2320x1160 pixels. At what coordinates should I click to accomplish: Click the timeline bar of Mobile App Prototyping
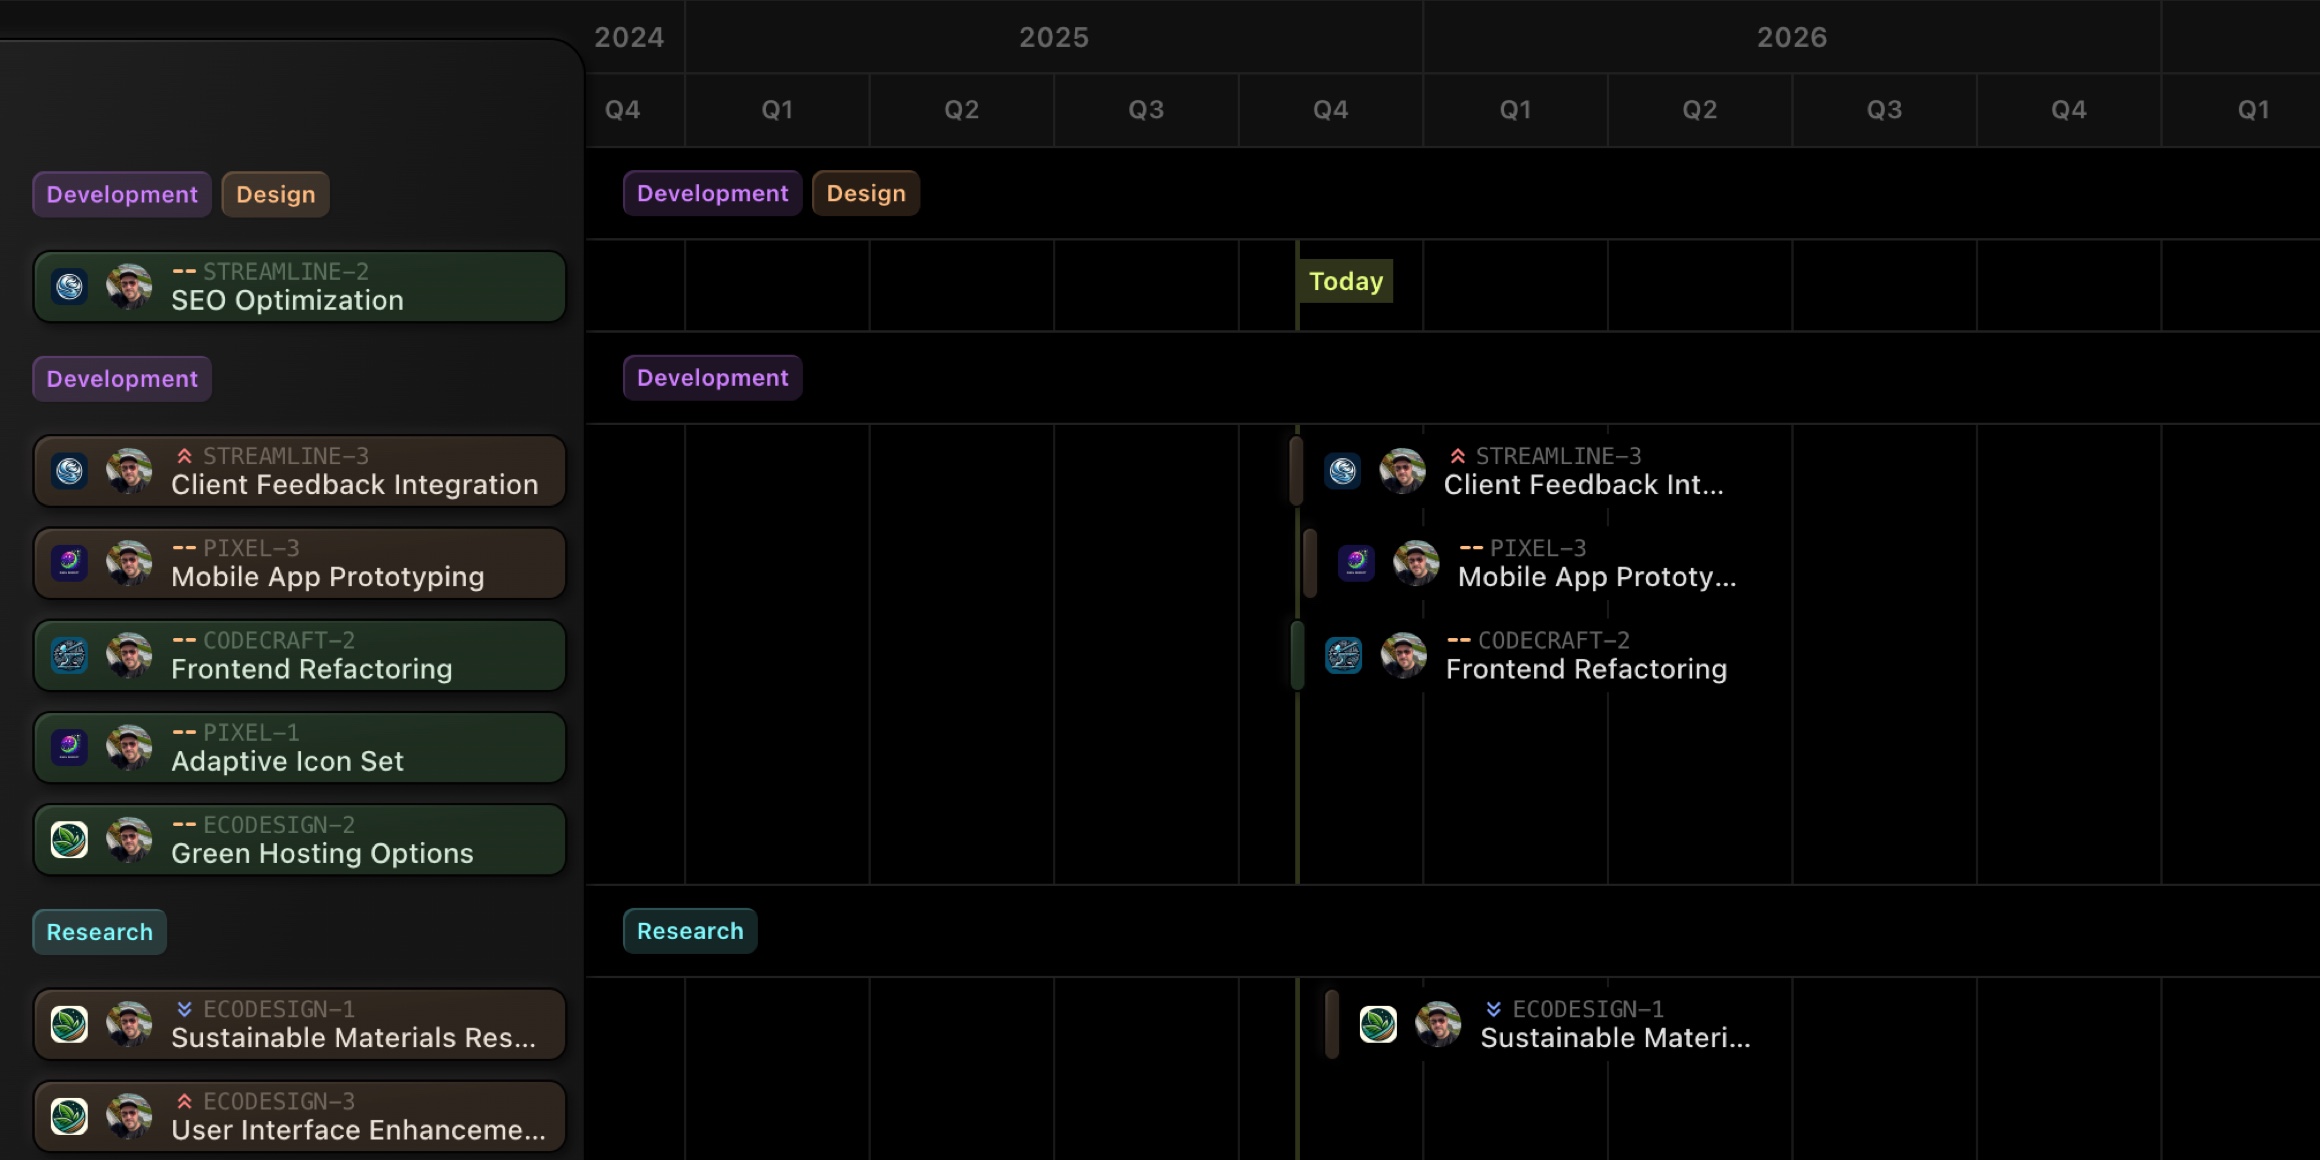1309,563
